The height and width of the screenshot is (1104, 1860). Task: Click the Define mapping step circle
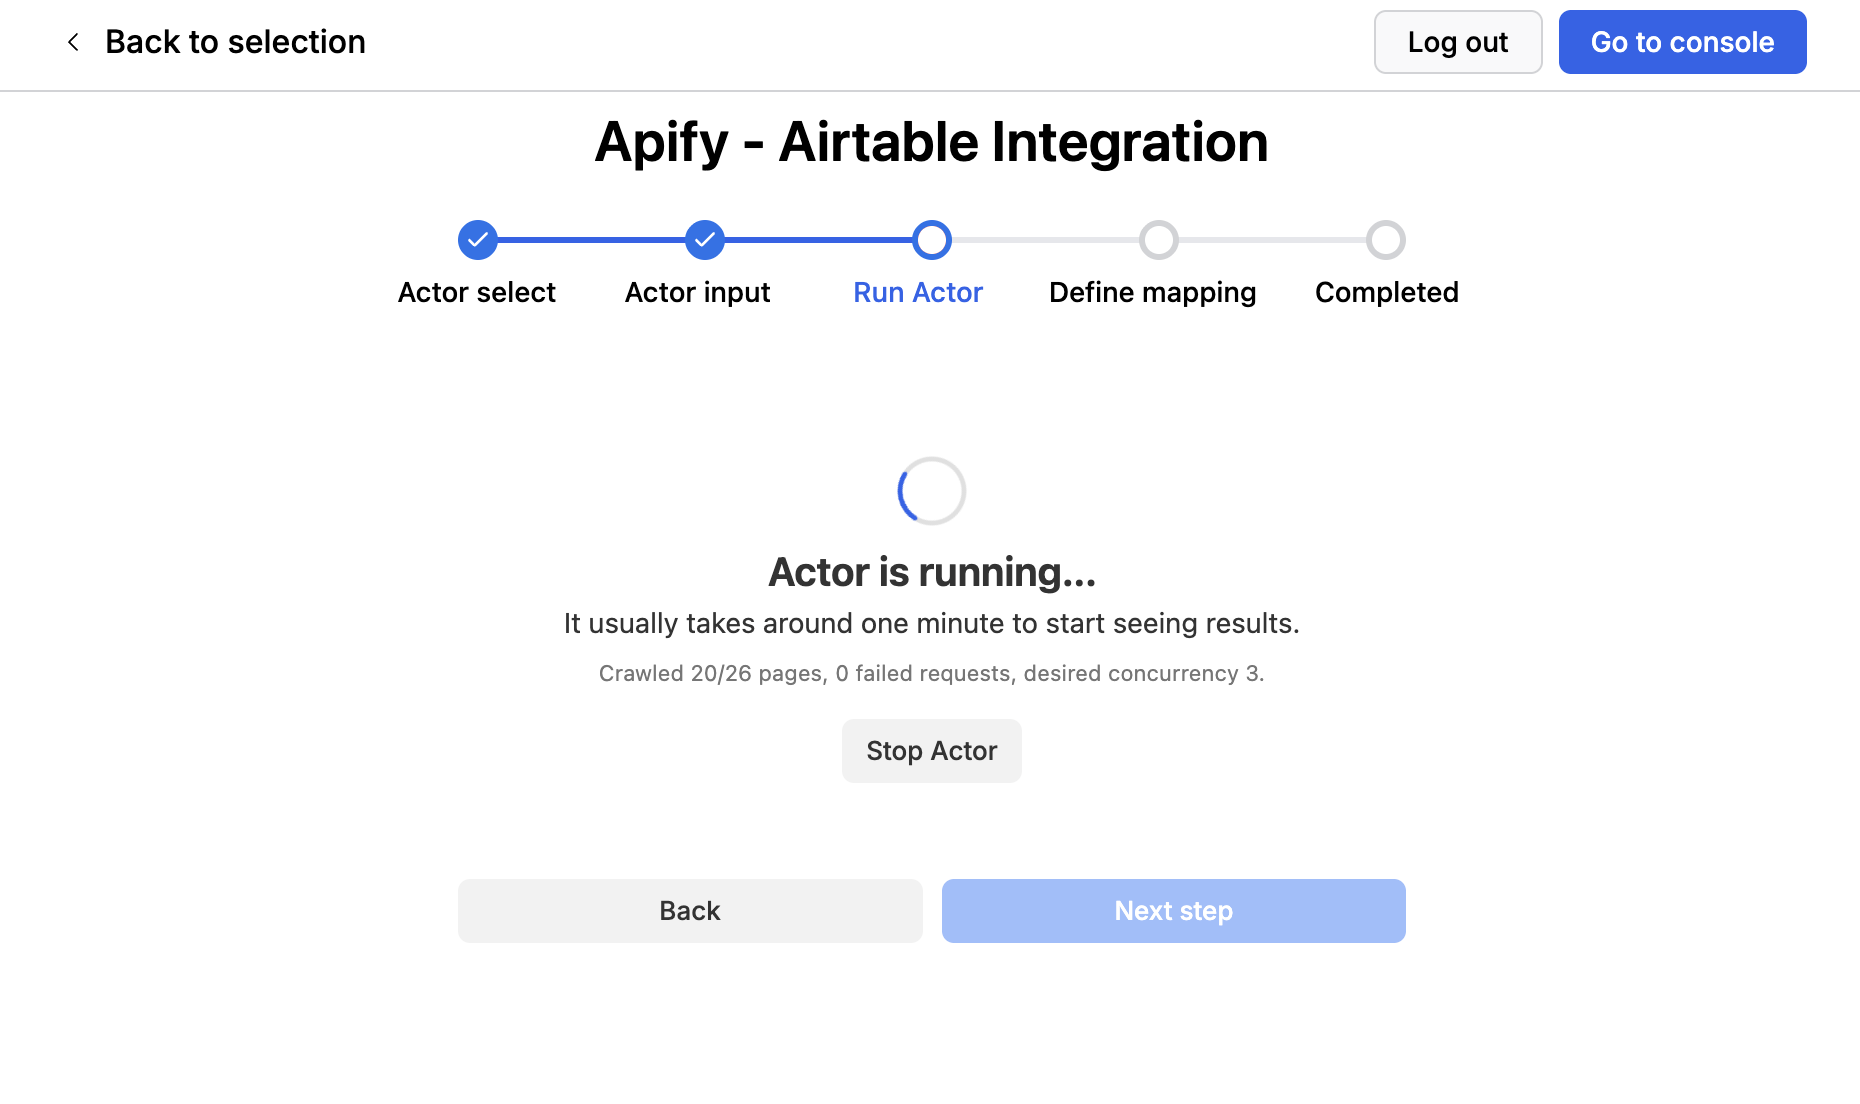click(x=1159, y=240)
